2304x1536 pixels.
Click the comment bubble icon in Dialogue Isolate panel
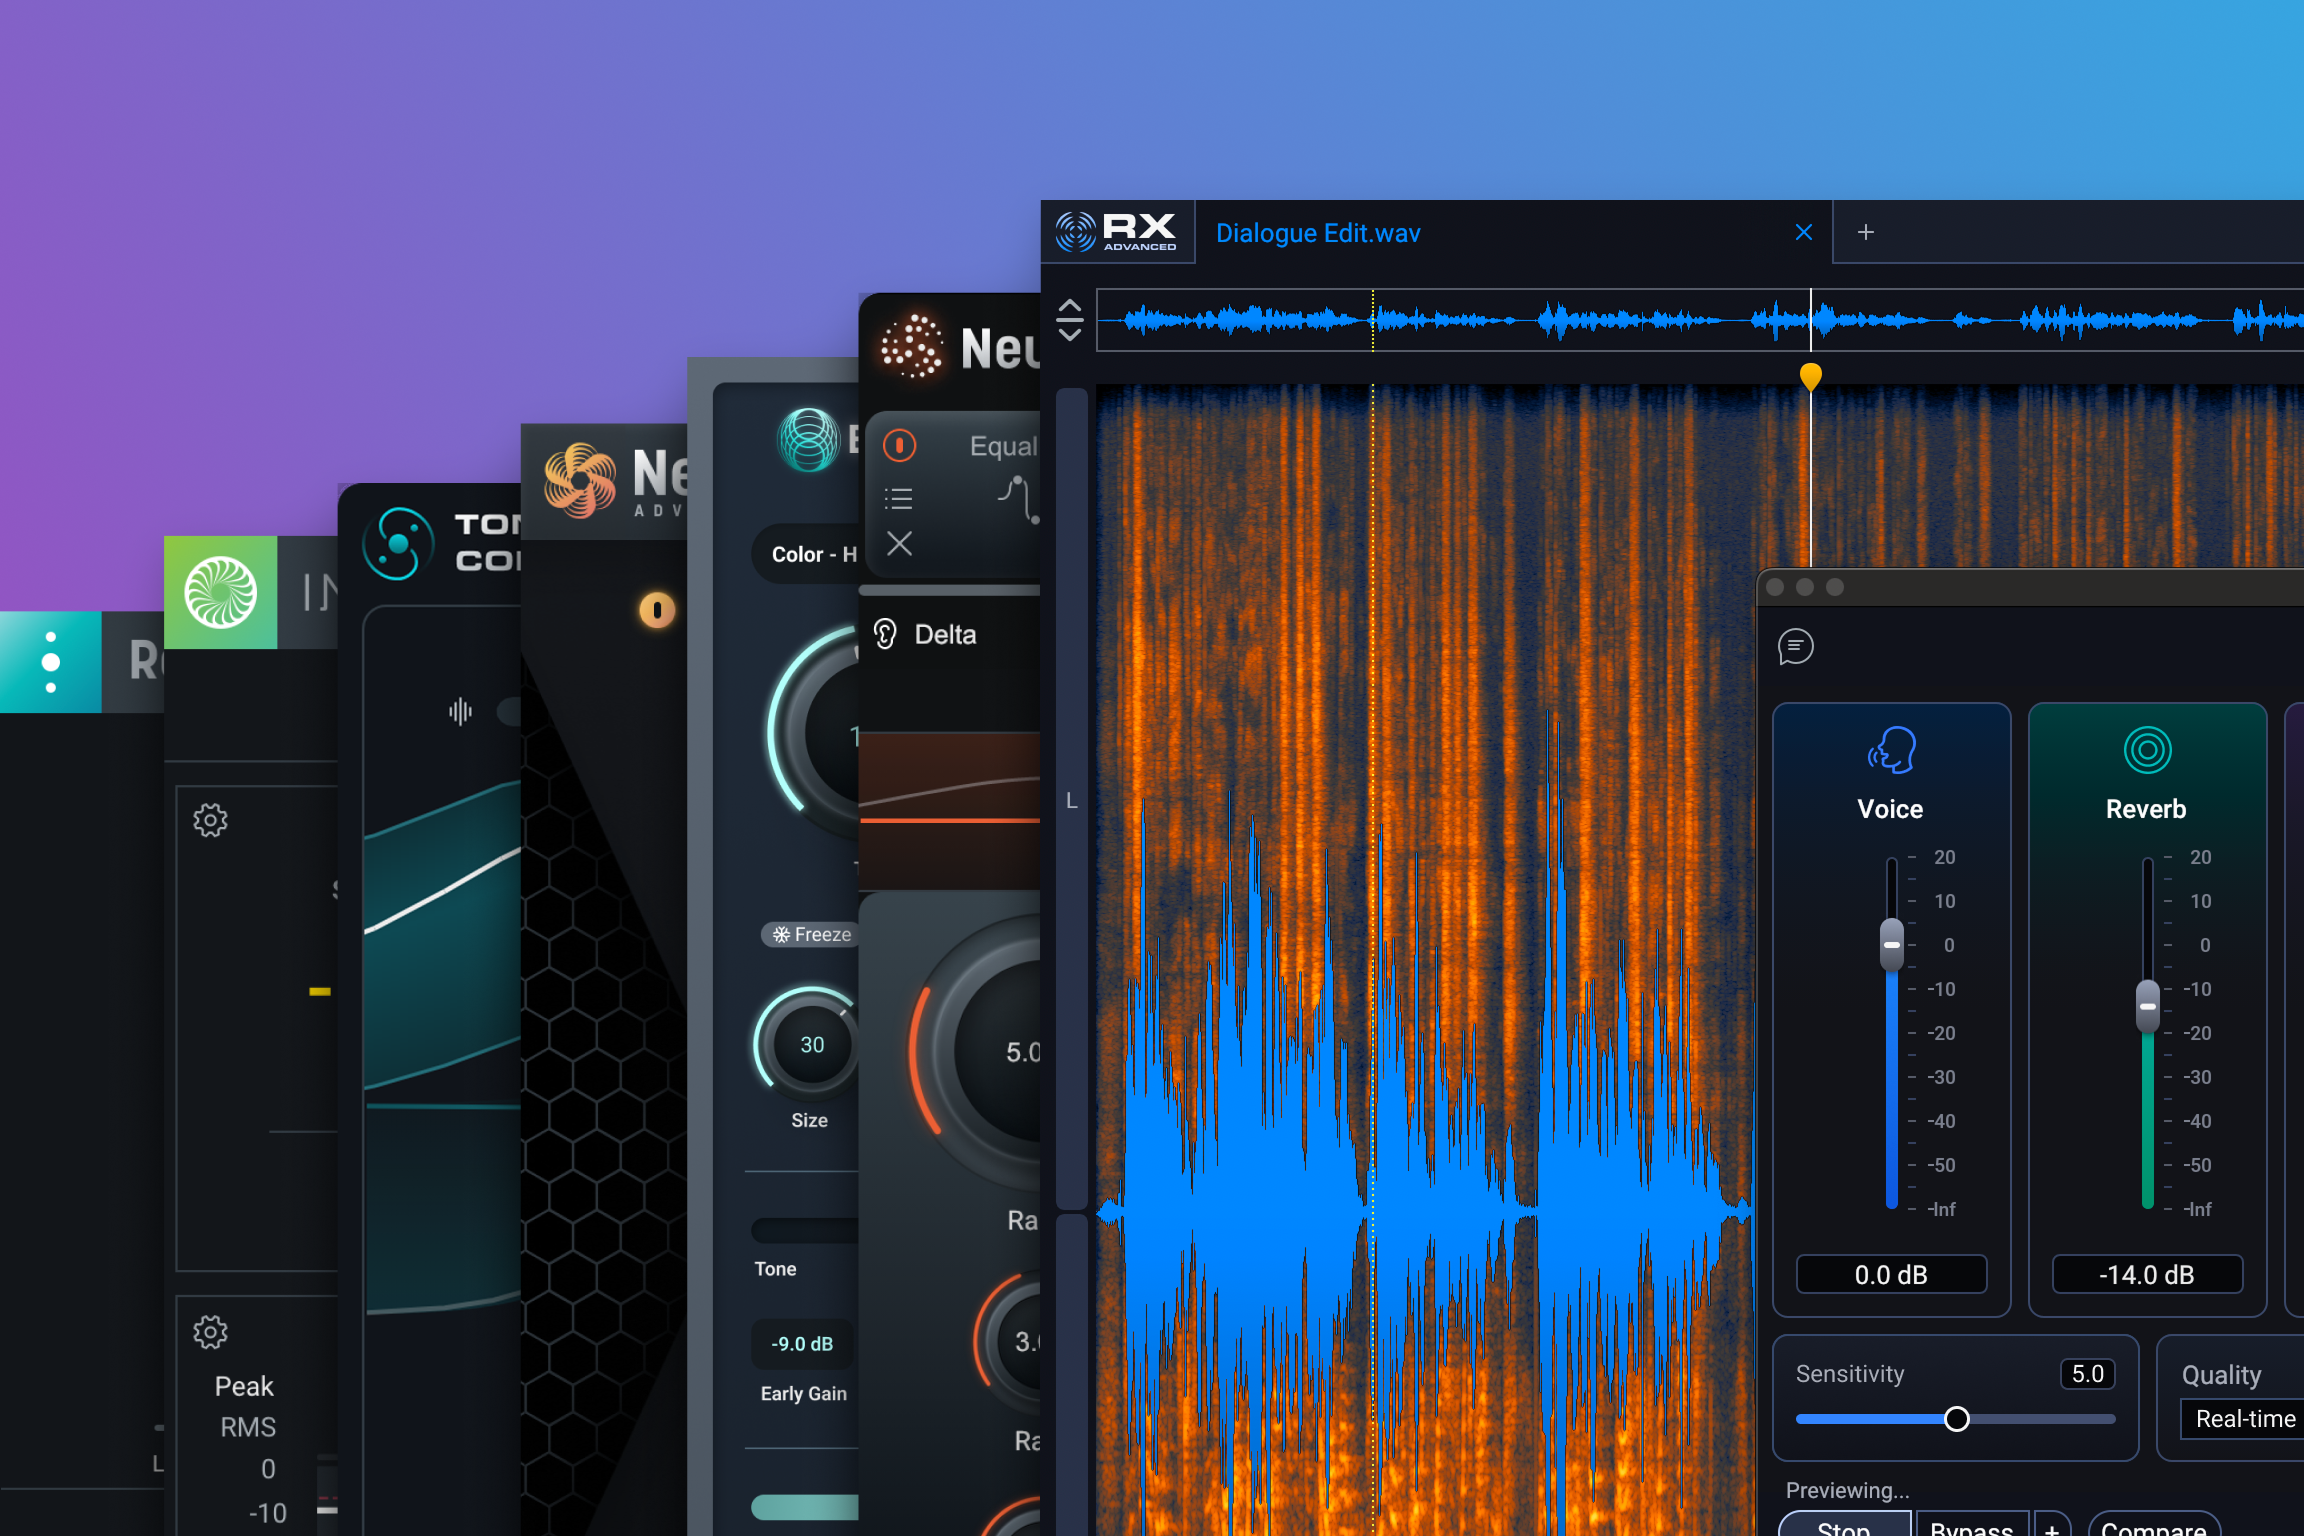point(1795,647)
